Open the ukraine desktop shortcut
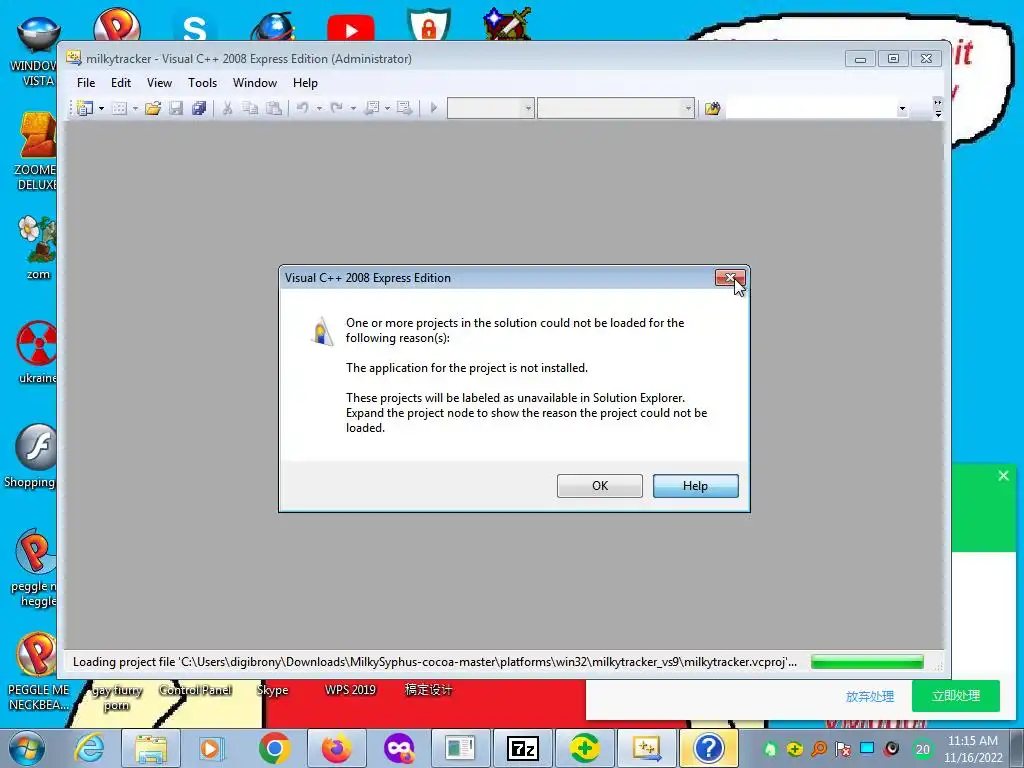This screenshot has width=1024, height=768. [x=37, y=353]
